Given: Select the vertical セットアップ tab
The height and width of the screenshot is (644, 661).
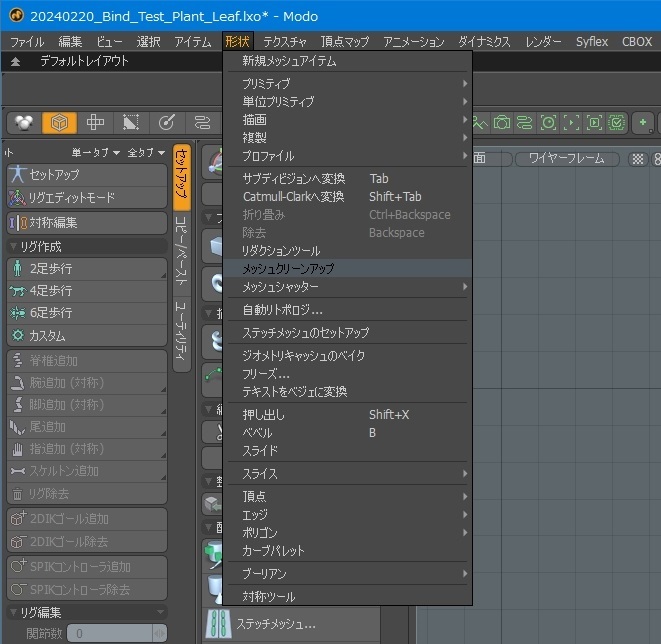Looking at the screenshot, I should (182, 177).
